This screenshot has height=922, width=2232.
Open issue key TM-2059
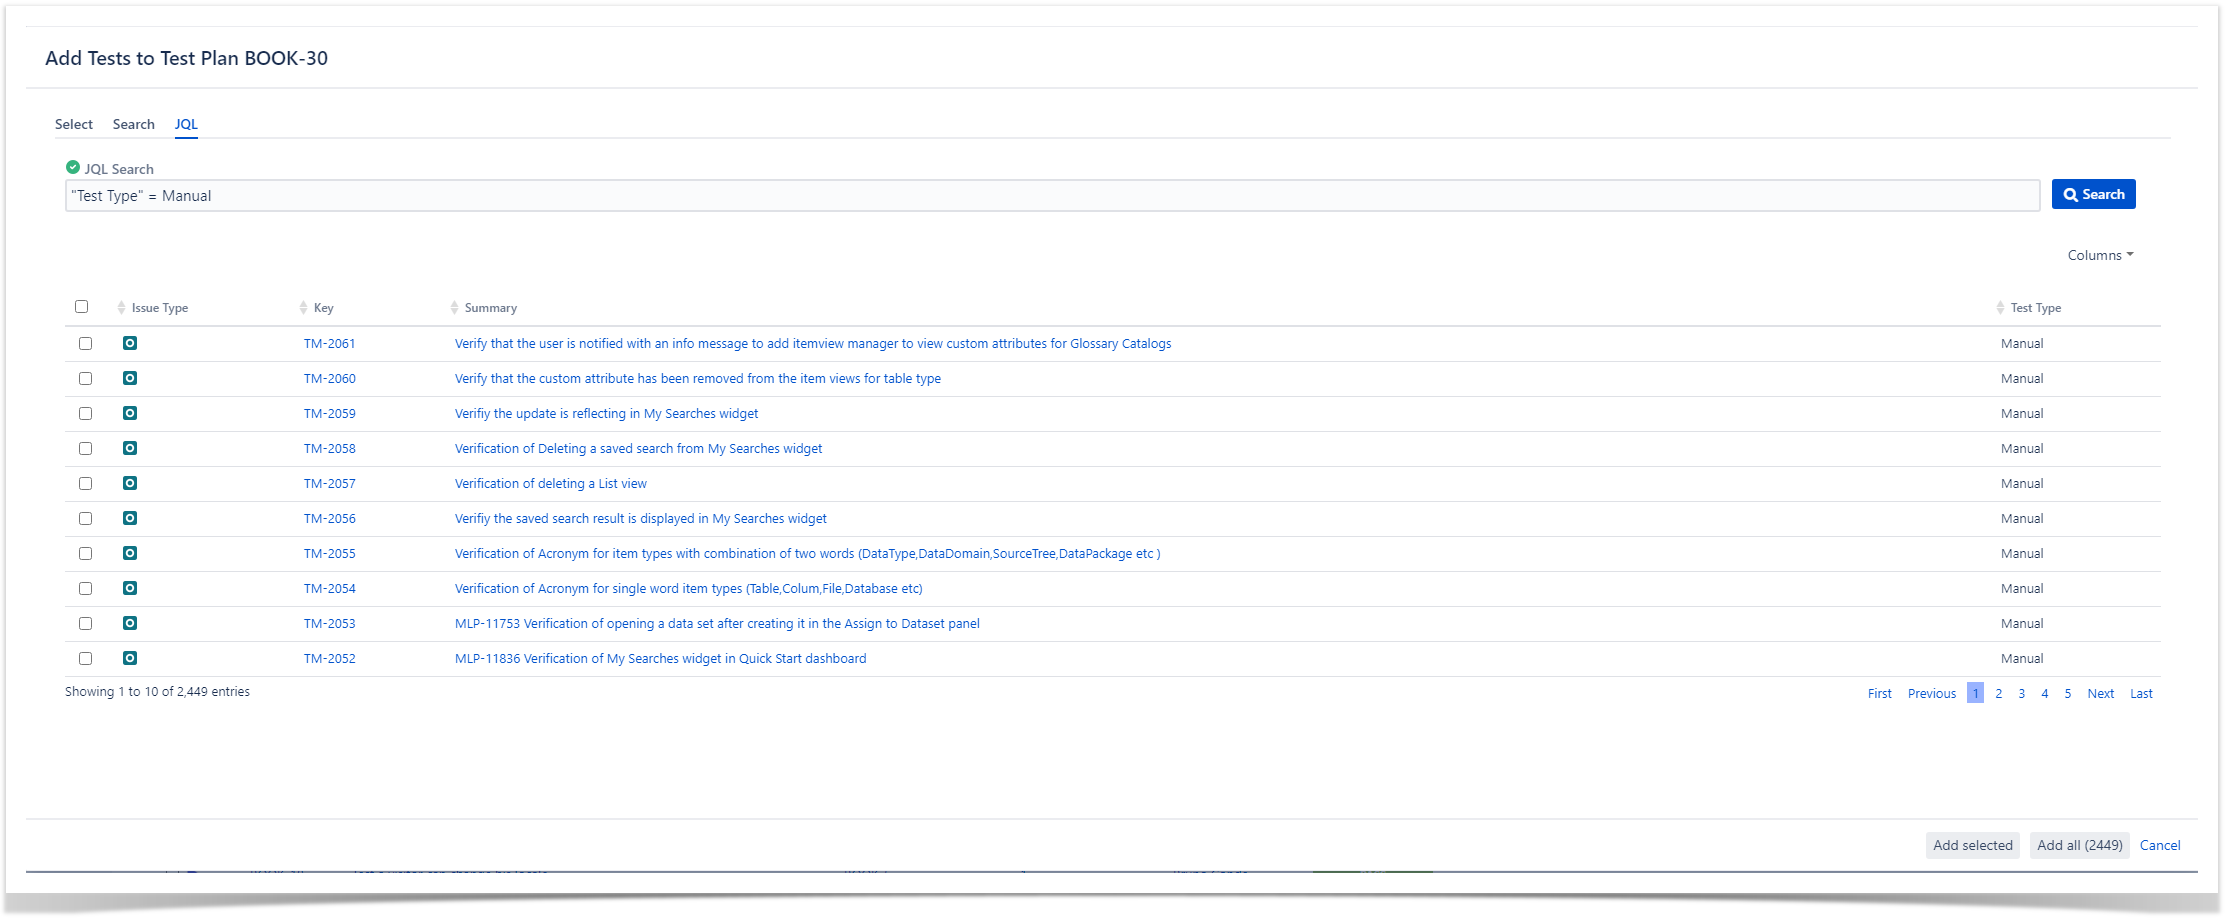(330, 413)
